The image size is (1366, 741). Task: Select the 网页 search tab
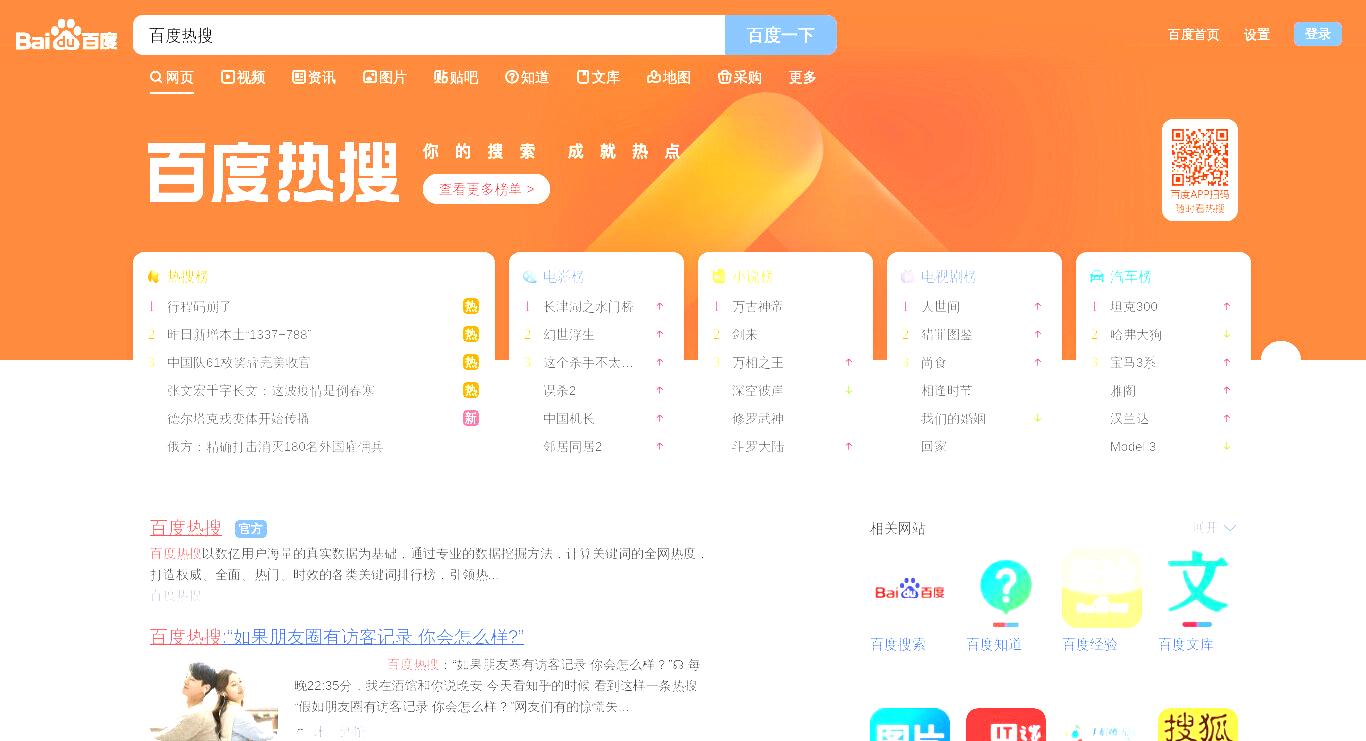[172, 77]
